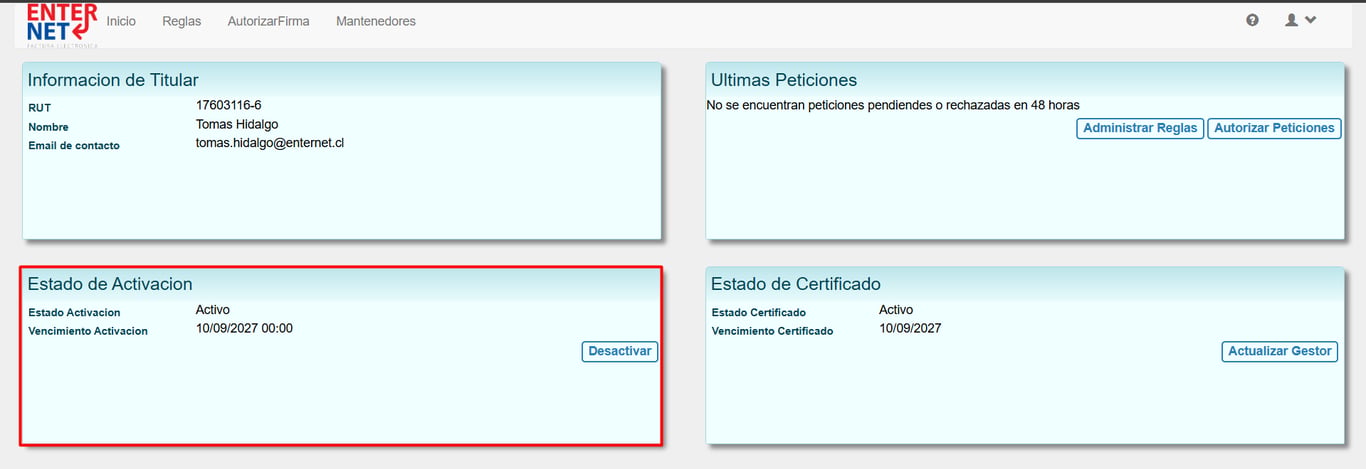Click the Desactivar button
Image resolution: width=1366 pixels, height=469 pixels.
(x=620, y=351)
